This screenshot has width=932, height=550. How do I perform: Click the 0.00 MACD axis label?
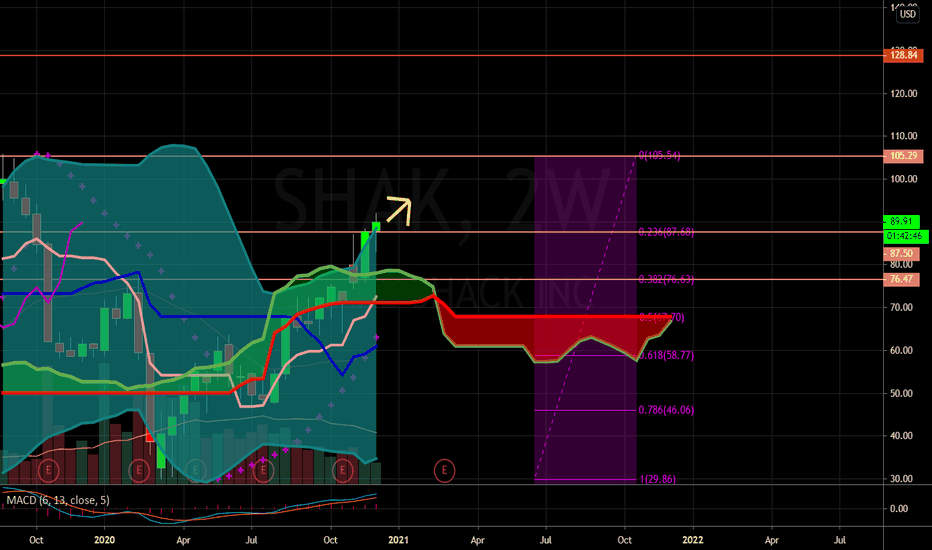(x=899, y=509)
